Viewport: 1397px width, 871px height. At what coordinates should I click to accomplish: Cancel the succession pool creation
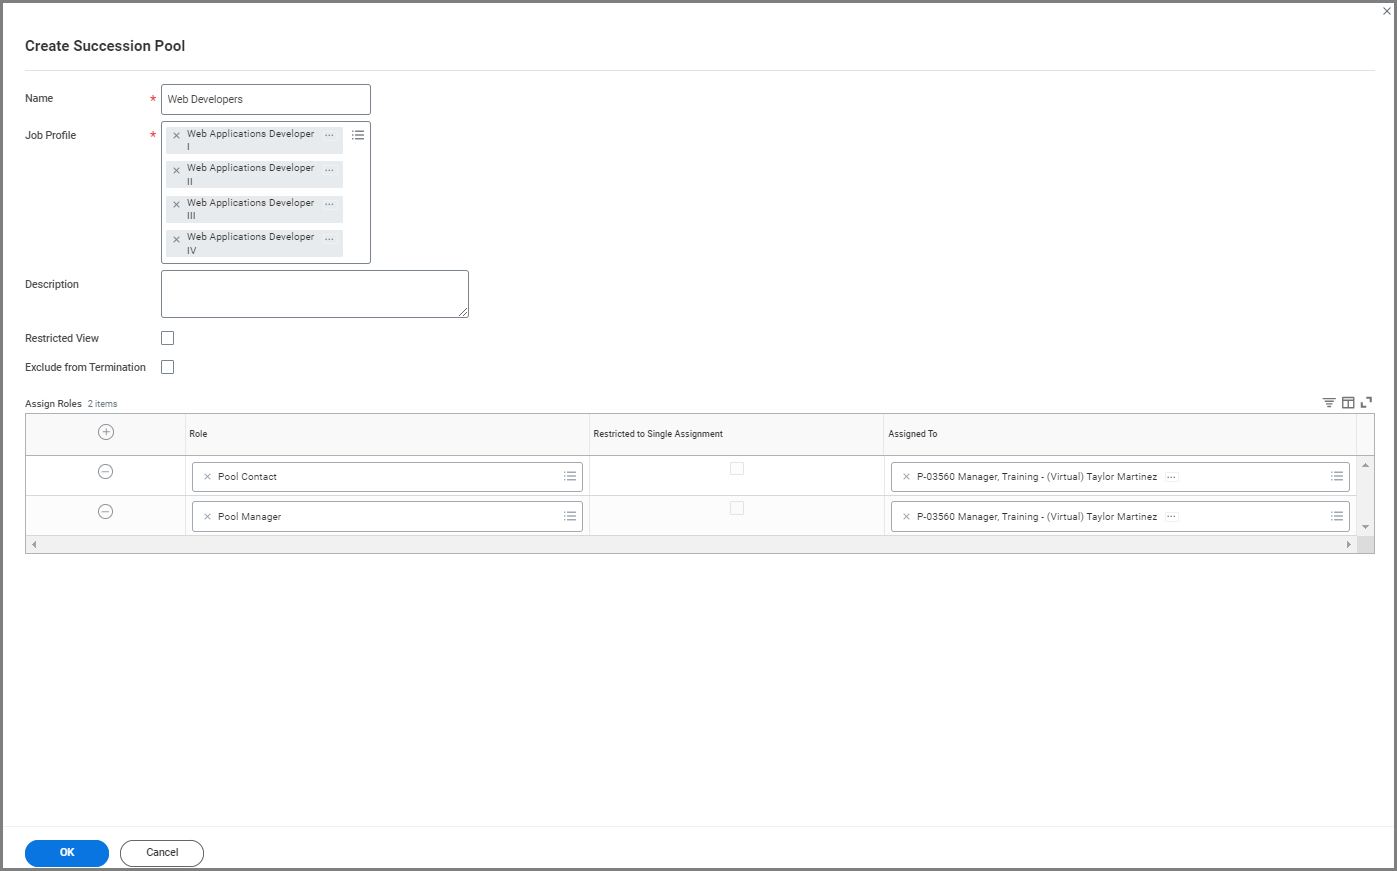[162, 853]
